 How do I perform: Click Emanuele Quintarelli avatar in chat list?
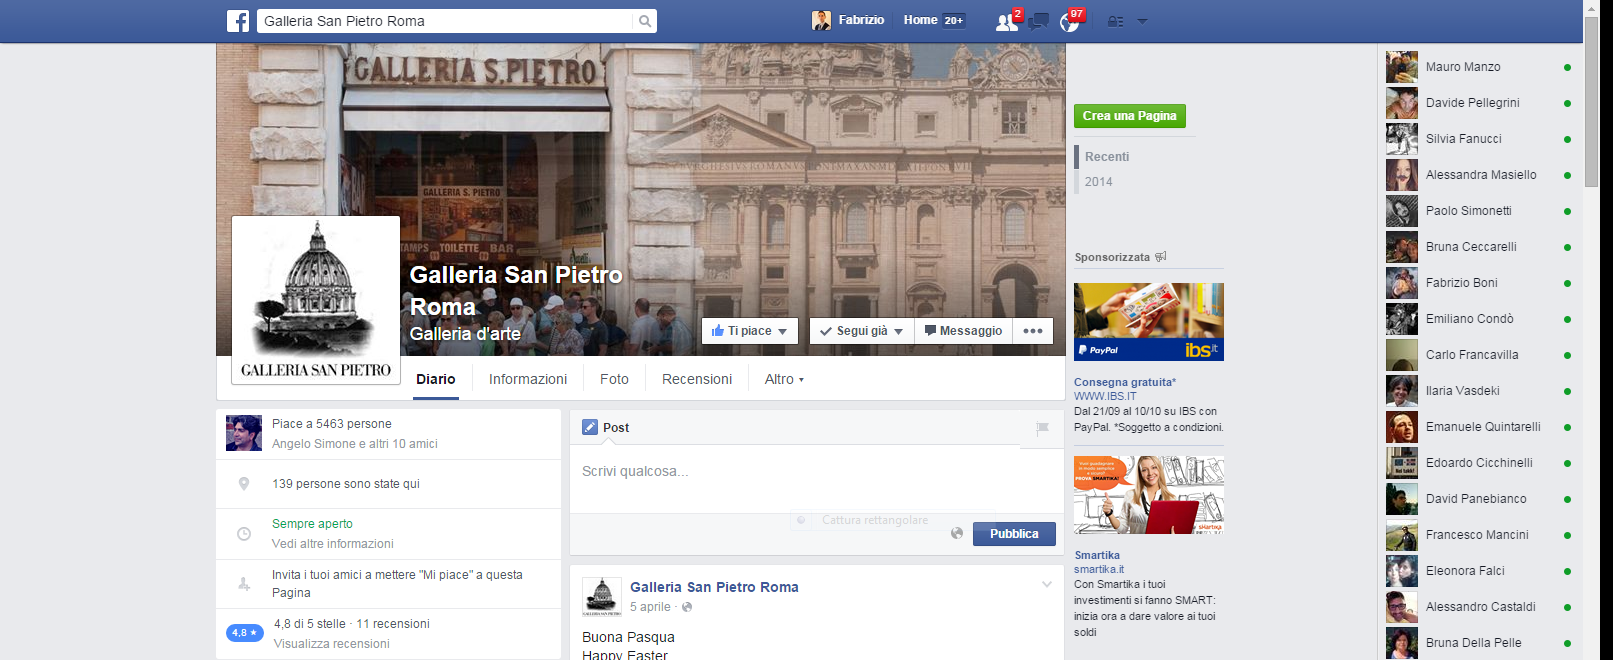pyautogui.click(x=1402, y=427)
